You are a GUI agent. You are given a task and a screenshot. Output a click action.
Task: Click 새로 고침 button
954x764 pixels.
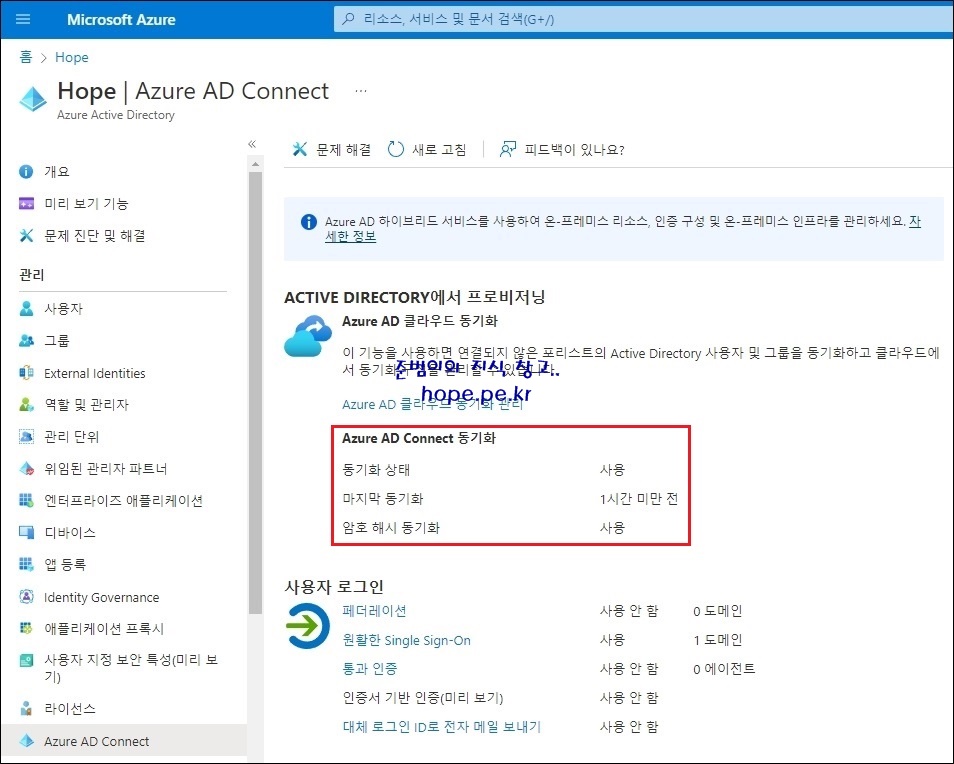tap(427, 149)
